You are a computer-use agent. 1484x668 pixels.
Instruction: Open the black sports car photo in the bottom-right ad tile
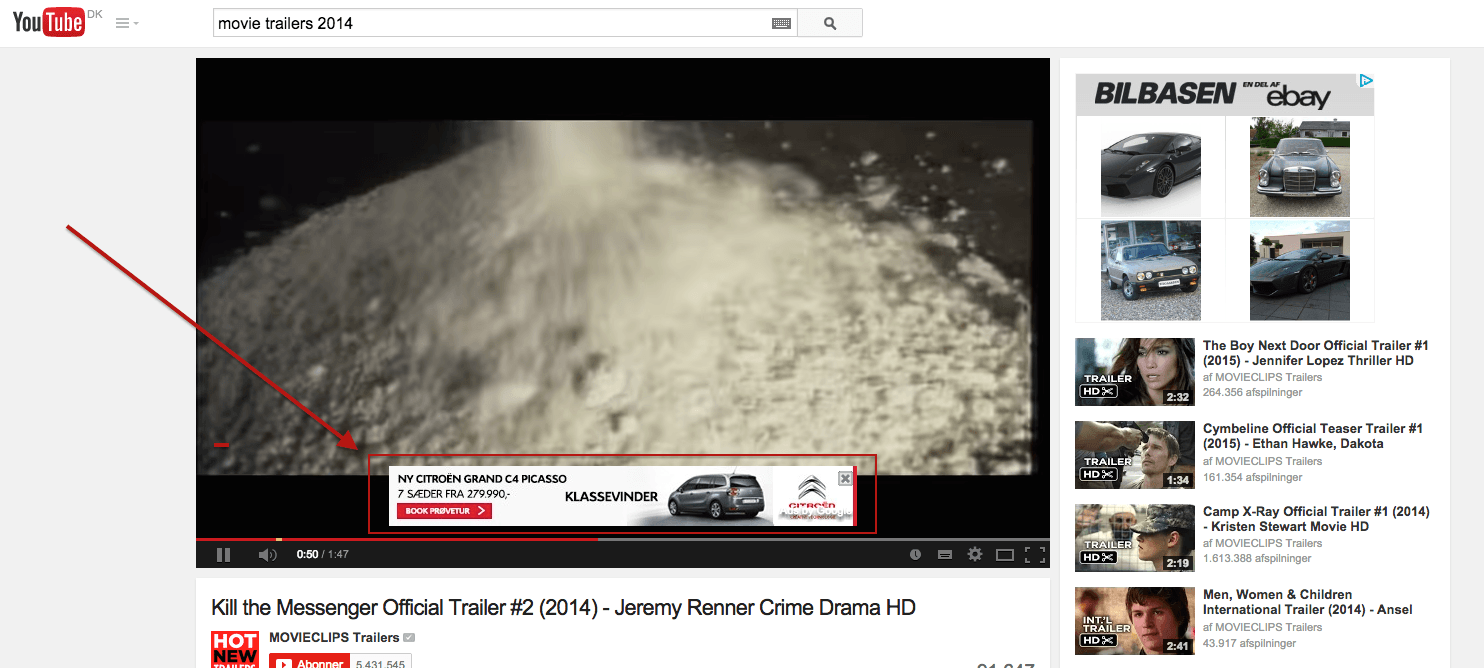pos(1300,270)
